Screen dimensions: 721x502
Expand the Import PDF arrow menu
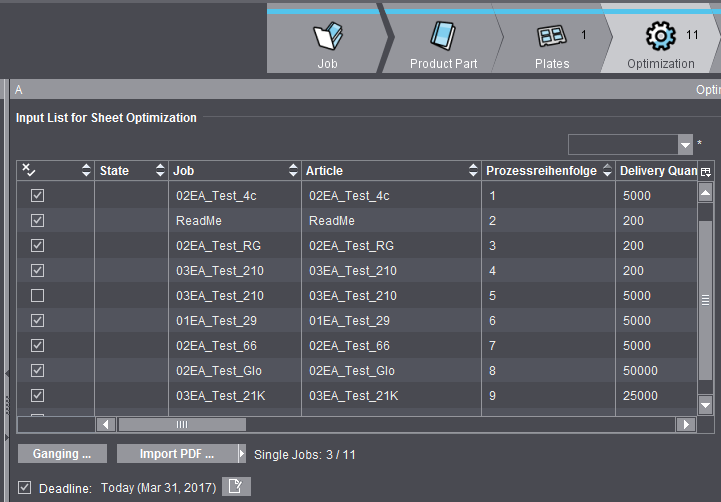pyautogui.click(x=241, y=454)
